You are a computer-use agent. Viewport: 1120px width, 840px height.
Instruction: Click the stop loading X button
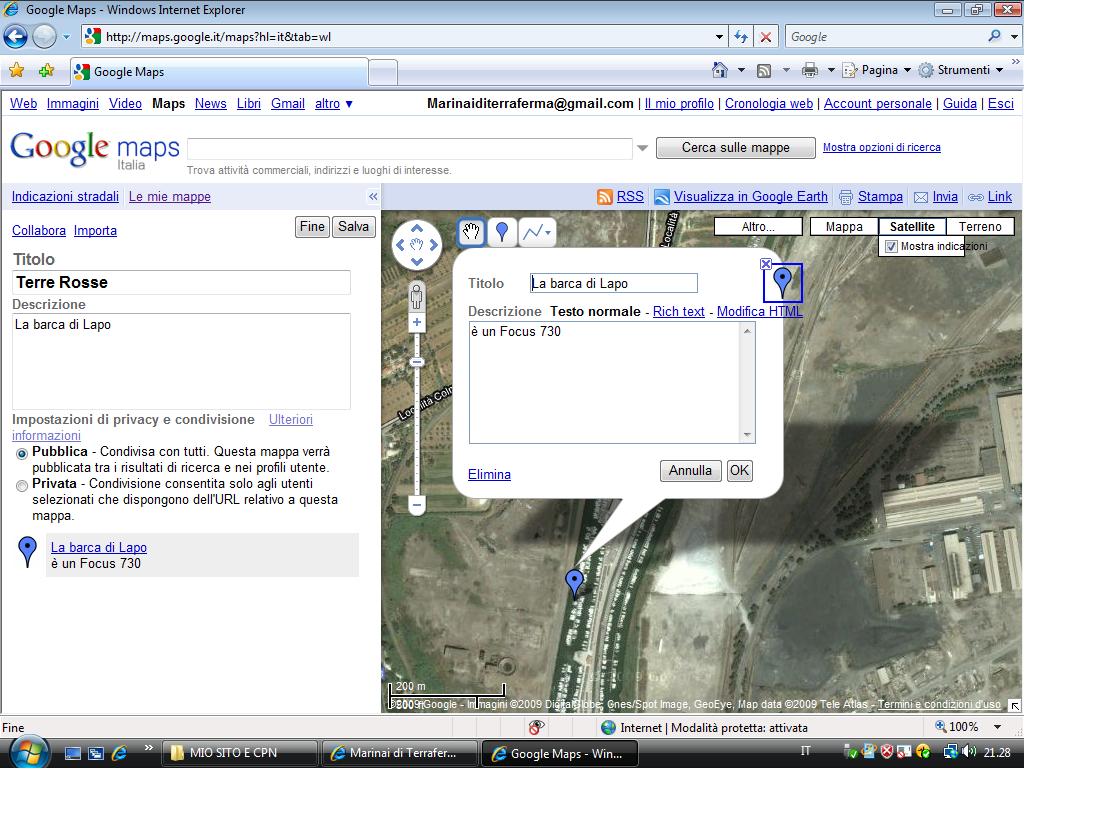point(766,36)
